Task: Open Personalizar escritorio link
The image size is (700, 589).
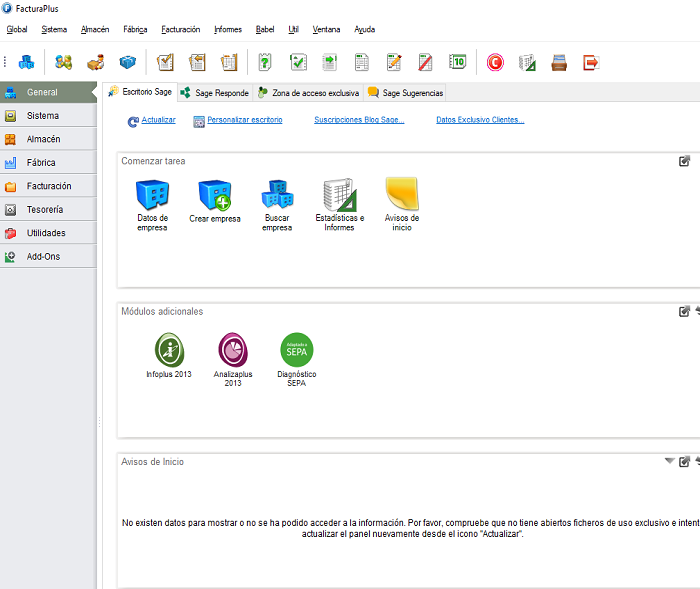Action: coord(244,120)
